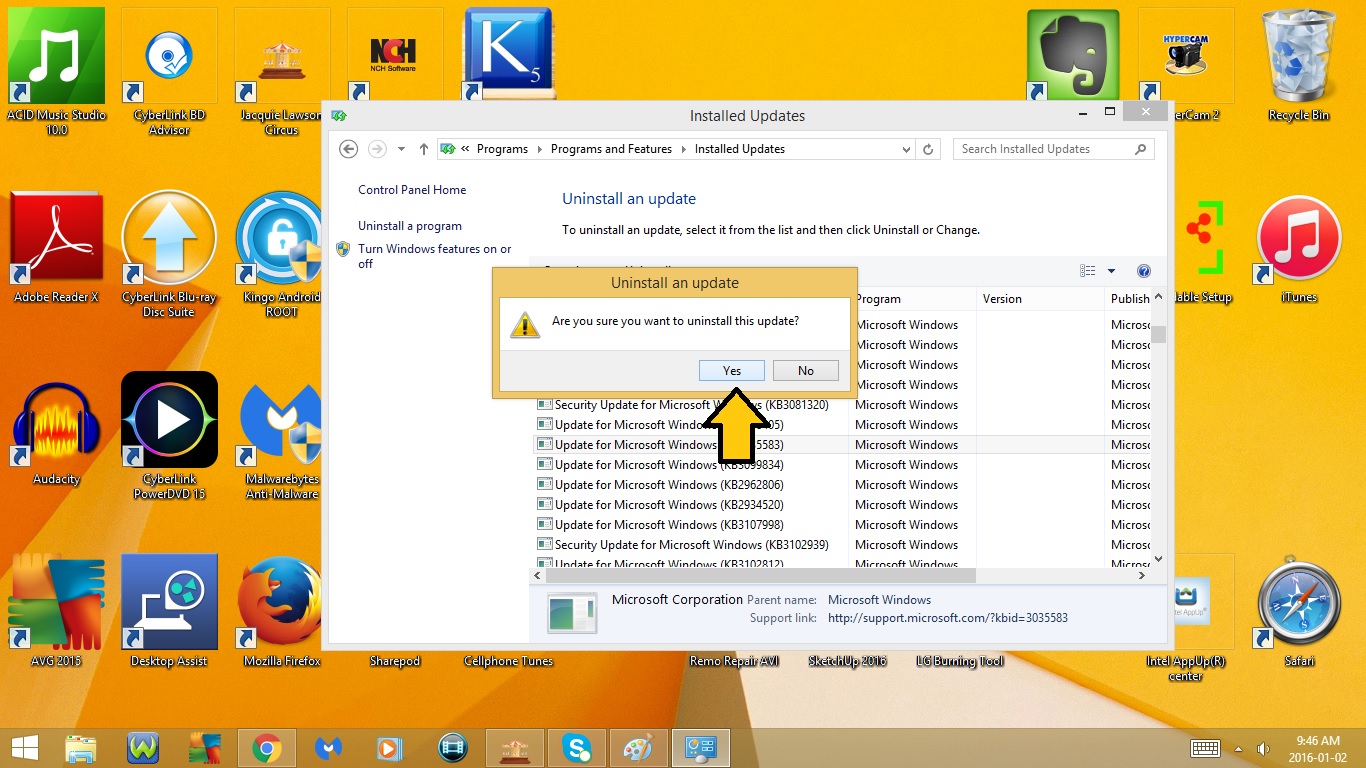Select Security Update KB3102939 row

coord(840,545)
